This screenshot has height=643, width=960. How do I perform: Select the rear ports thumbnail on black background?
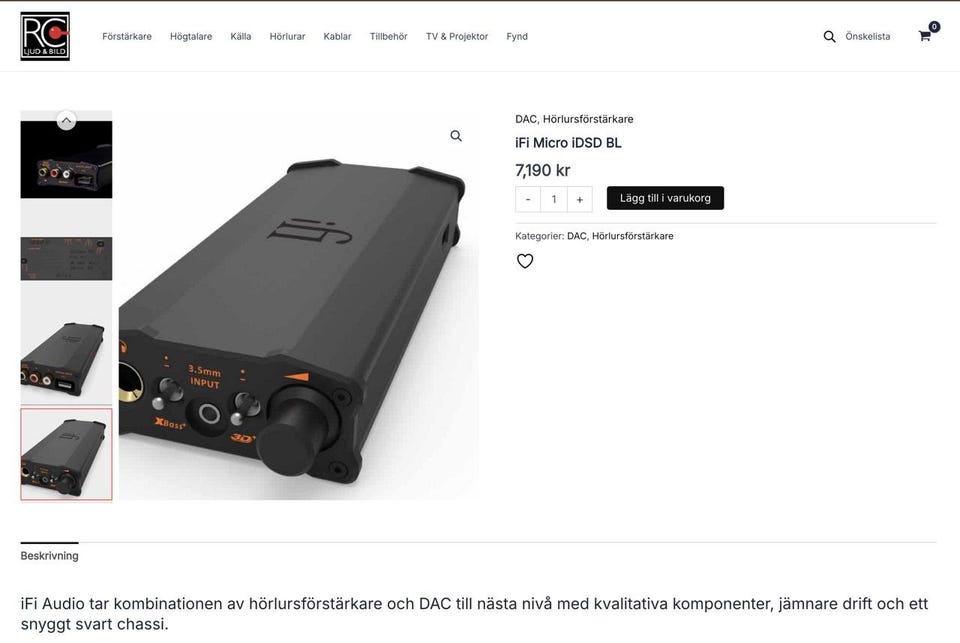pyautogui.click(x=66, y=159)
